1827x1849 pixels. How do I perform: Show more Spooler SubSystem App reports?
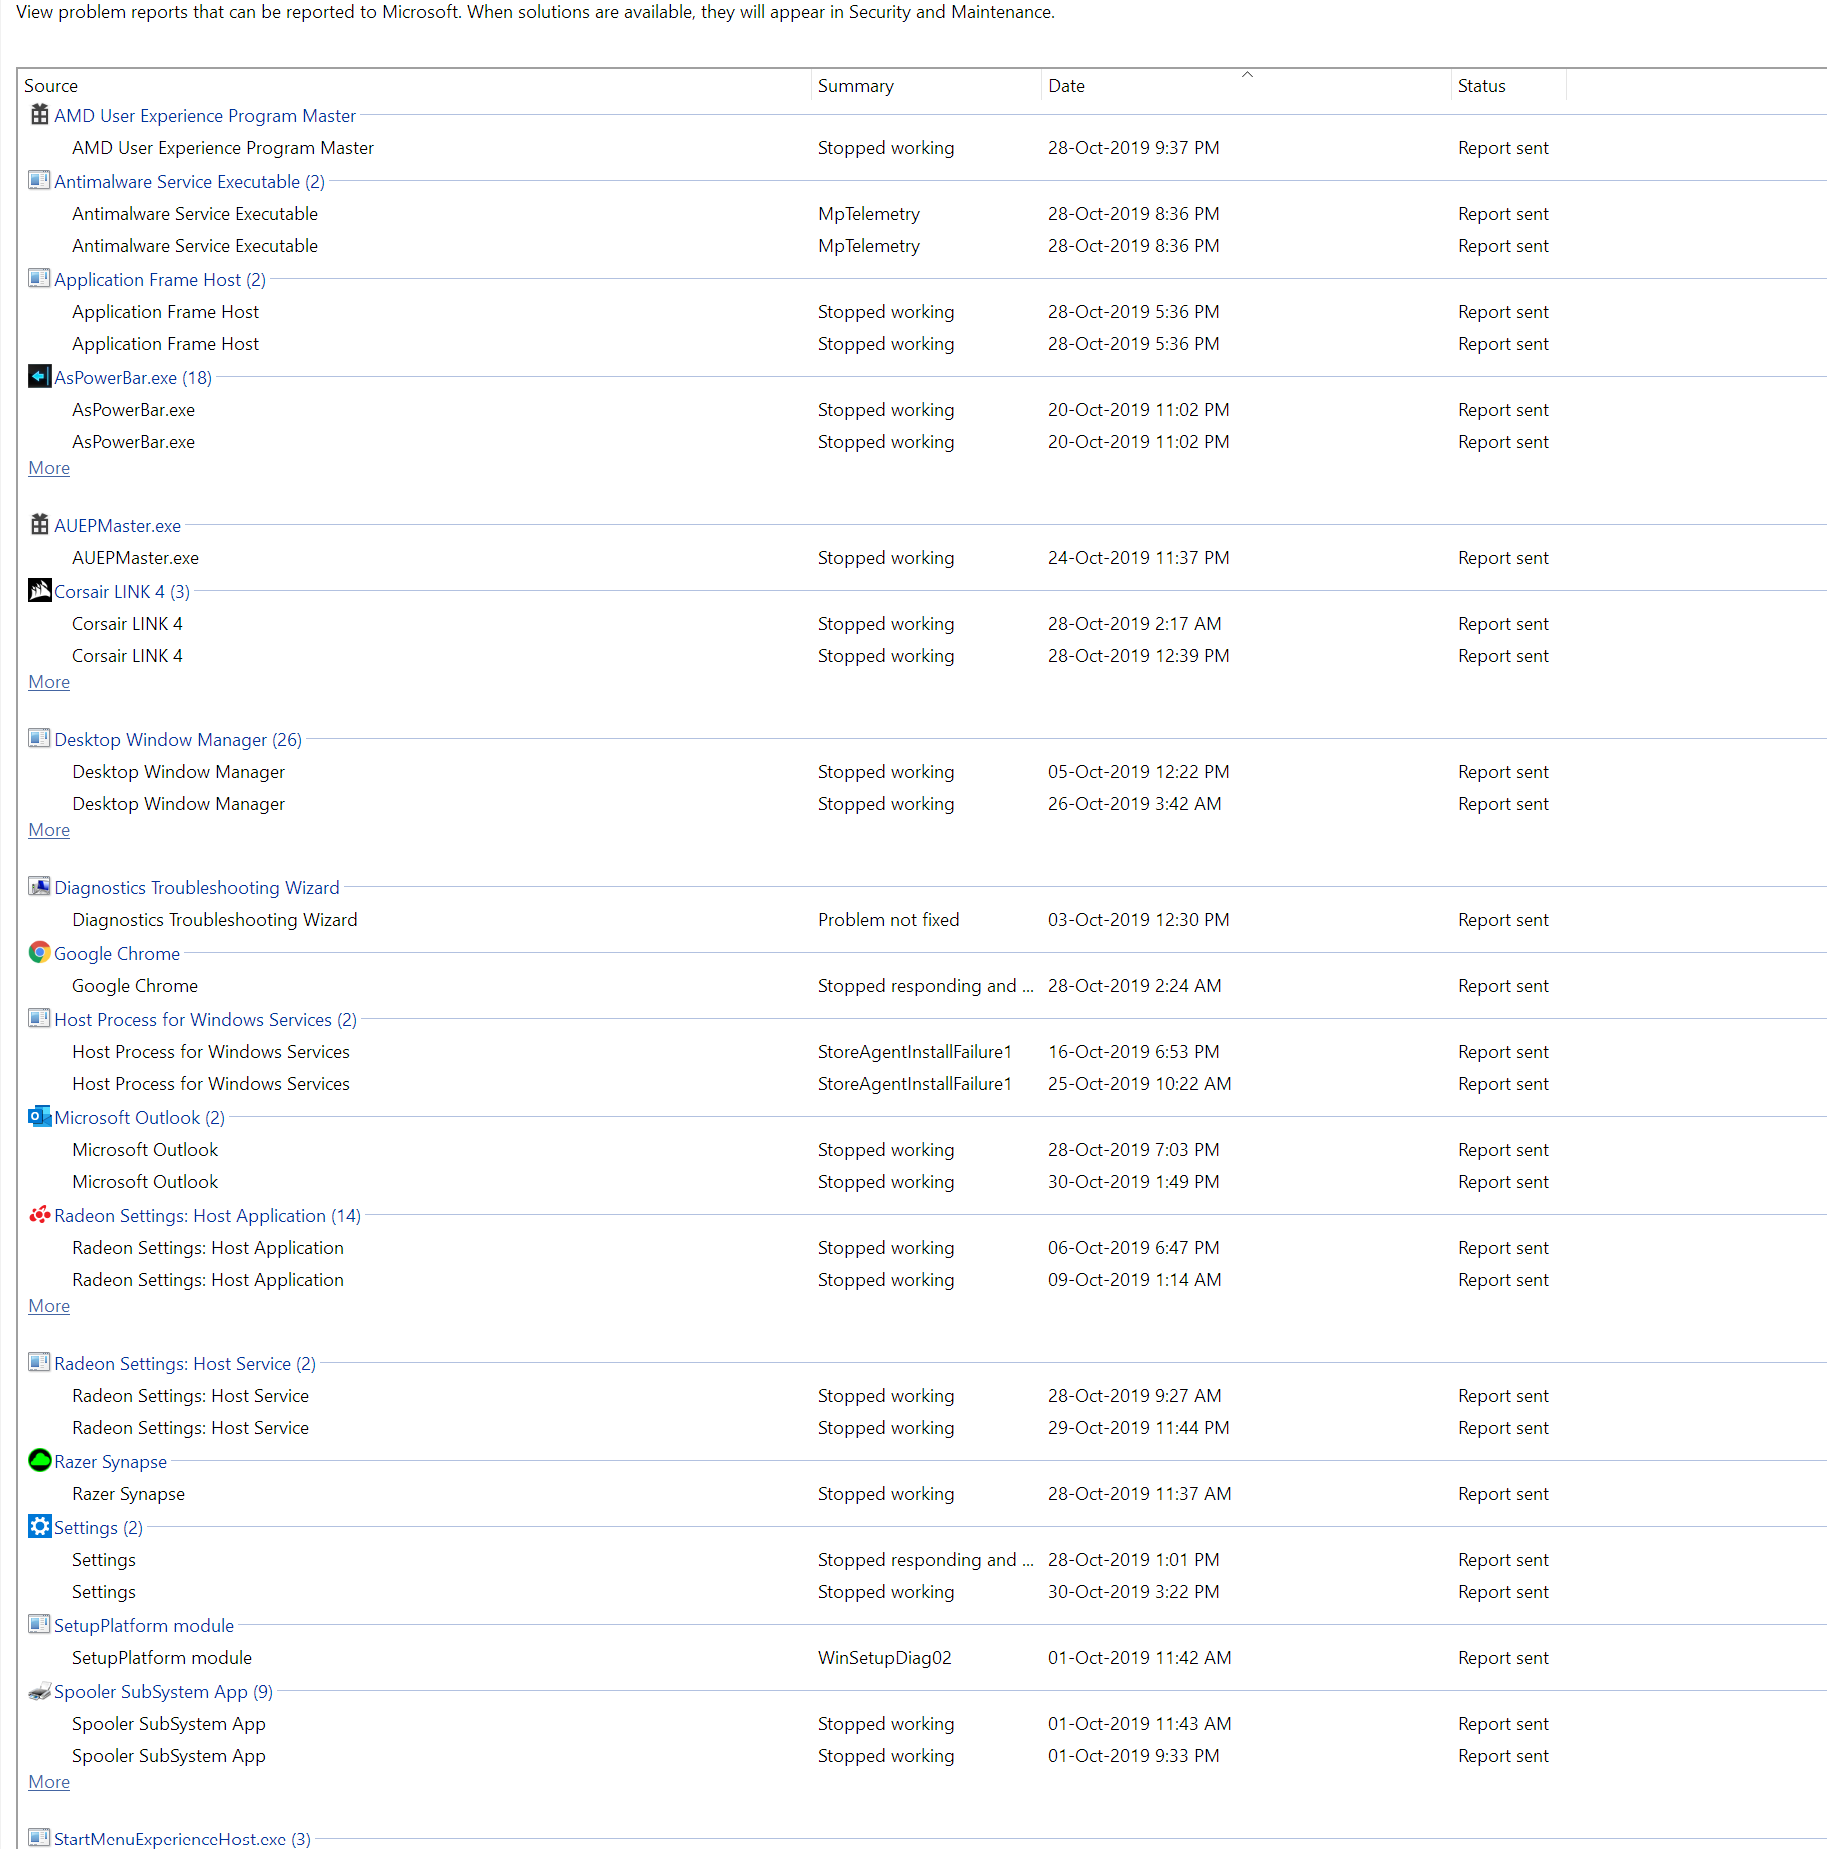click(49, 1782)
